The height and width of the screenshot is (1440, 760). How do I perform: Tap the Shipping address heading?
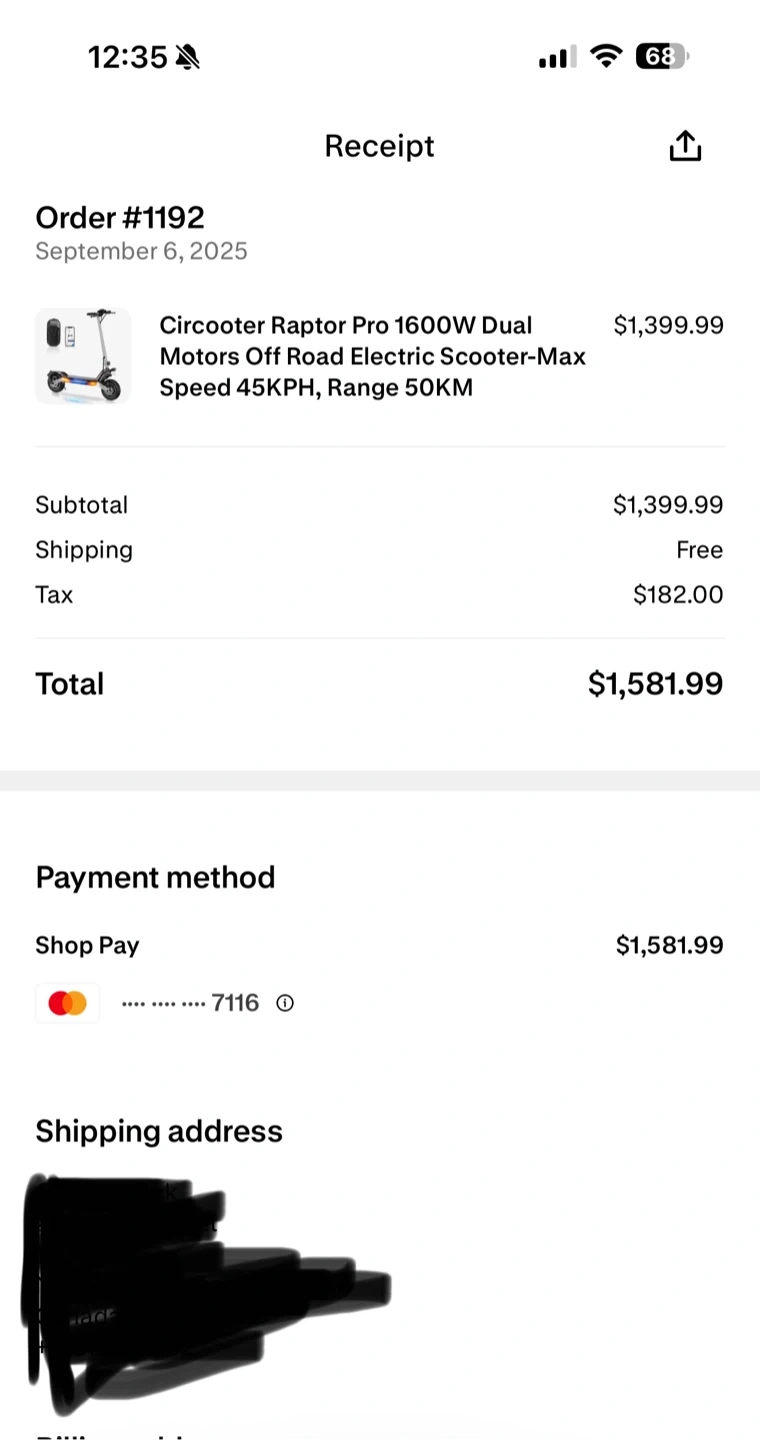[159, 1131]
